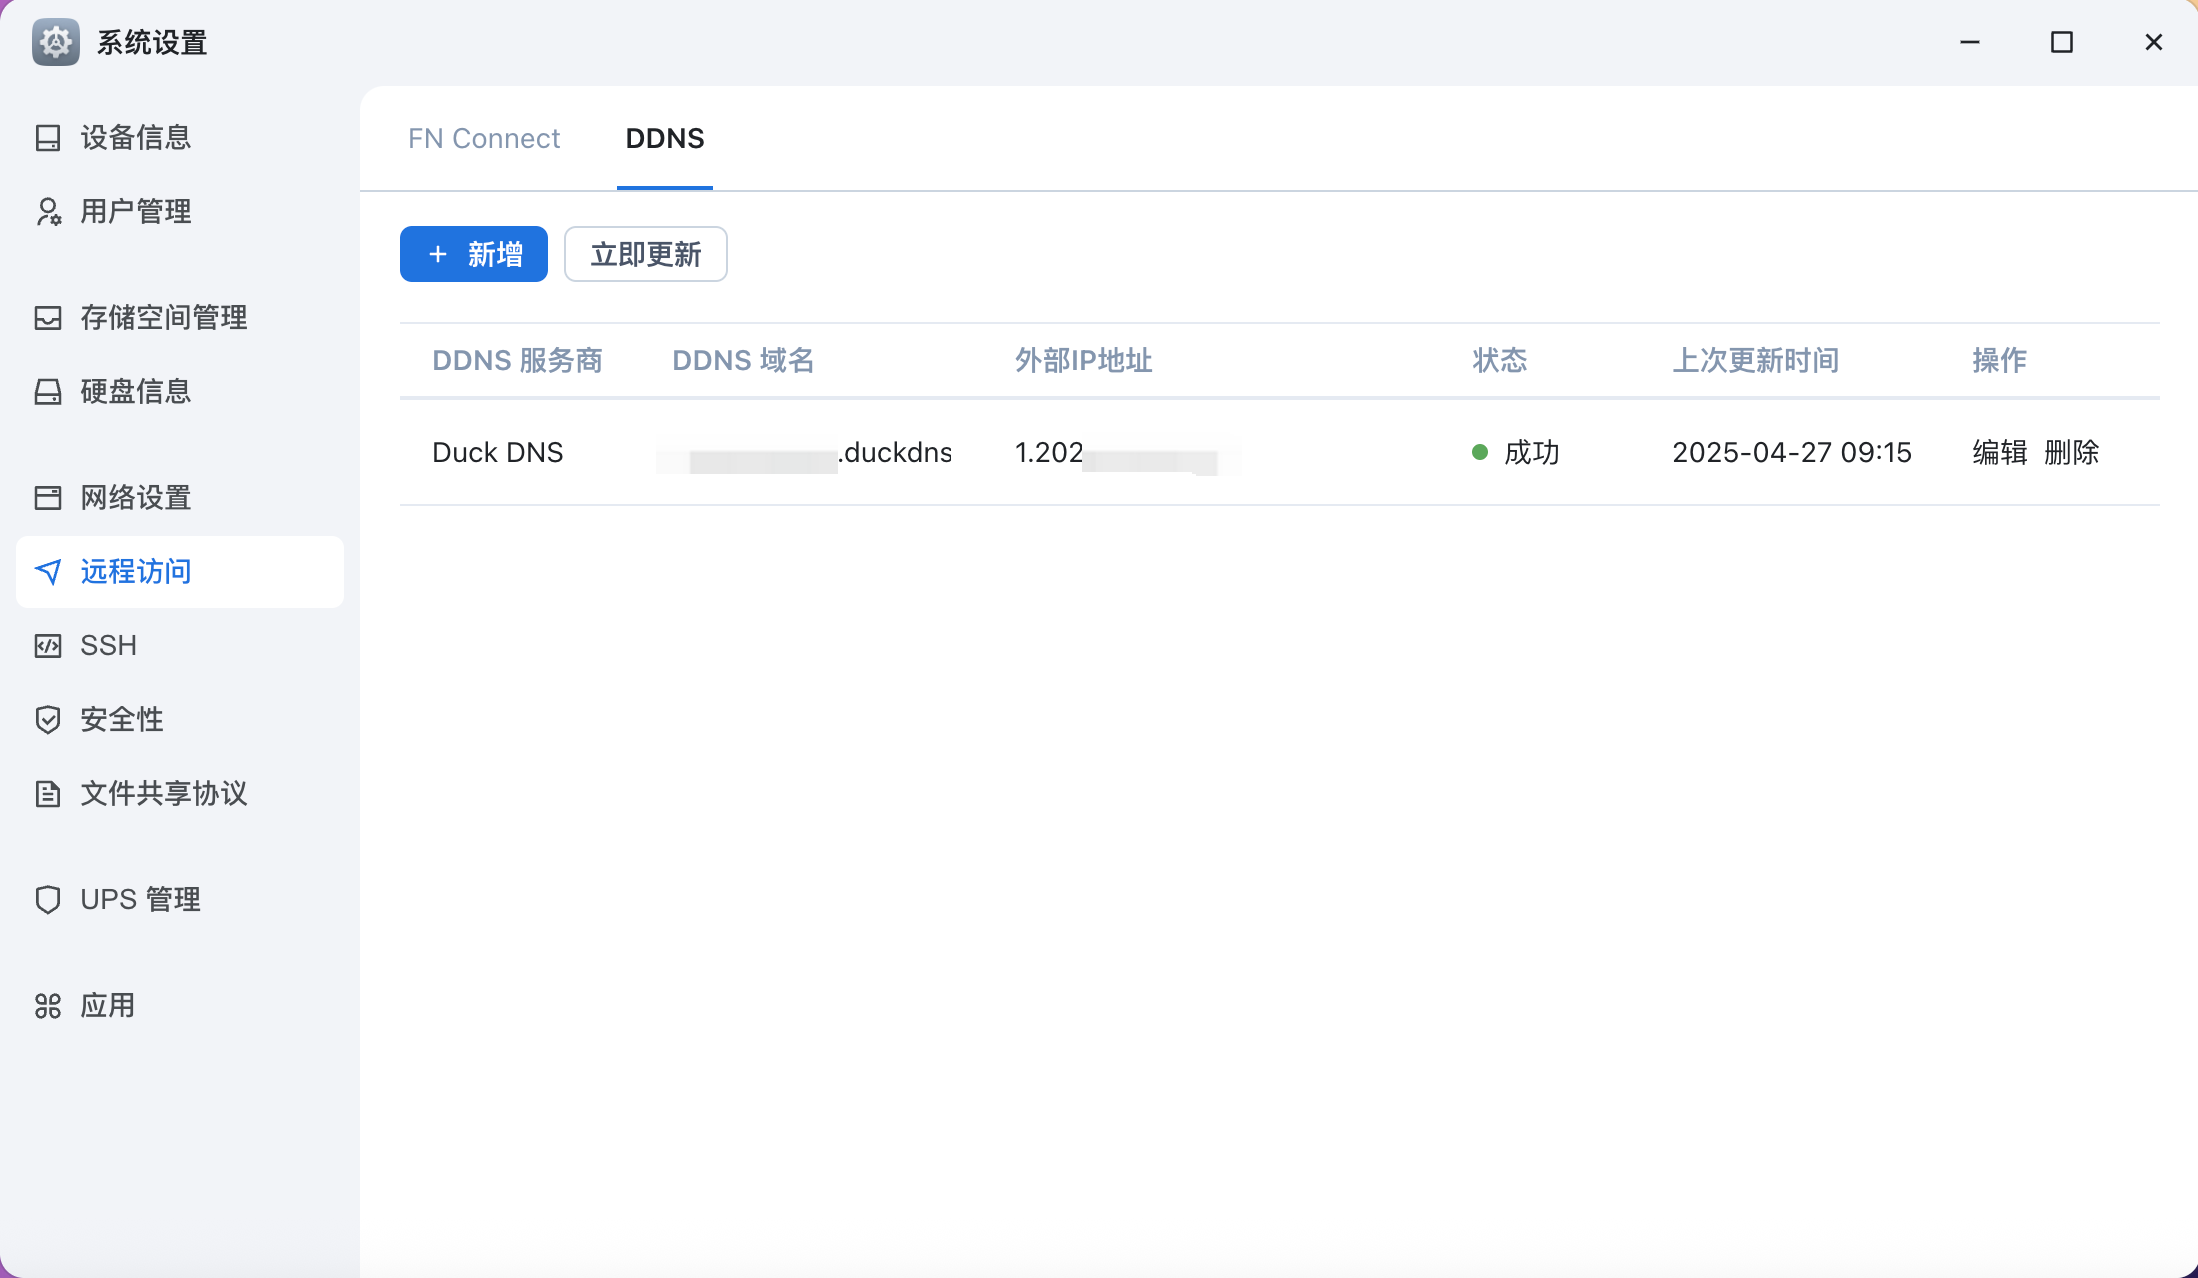Click the 文件共享协议 document icon

(48, 794)
